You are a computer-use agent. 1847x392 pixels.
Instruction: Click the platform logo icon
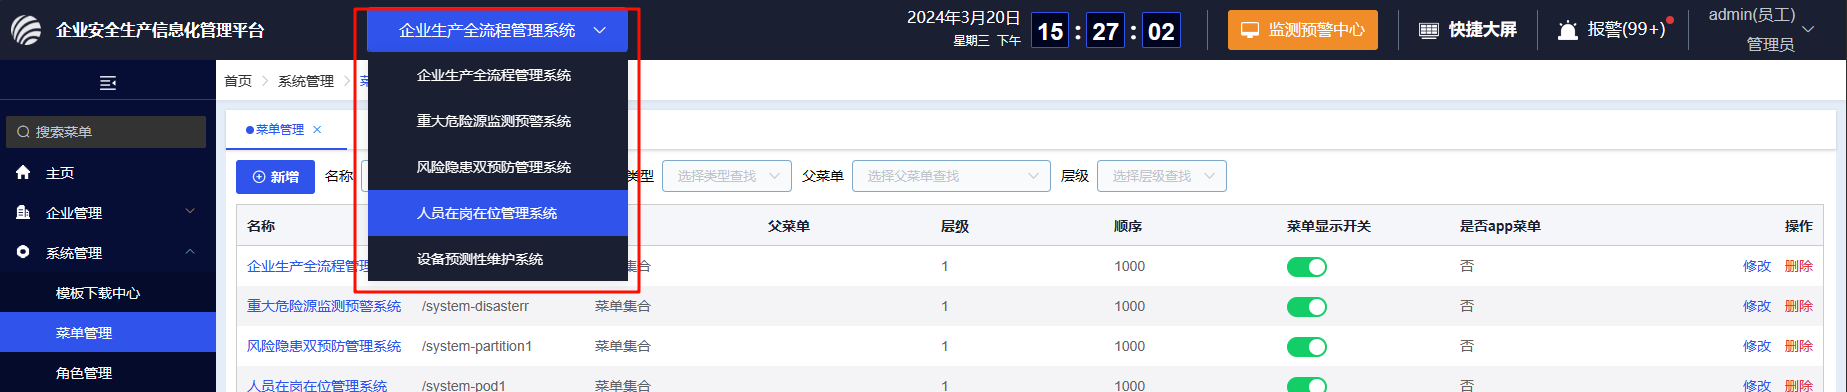click(x=26, y=30)
